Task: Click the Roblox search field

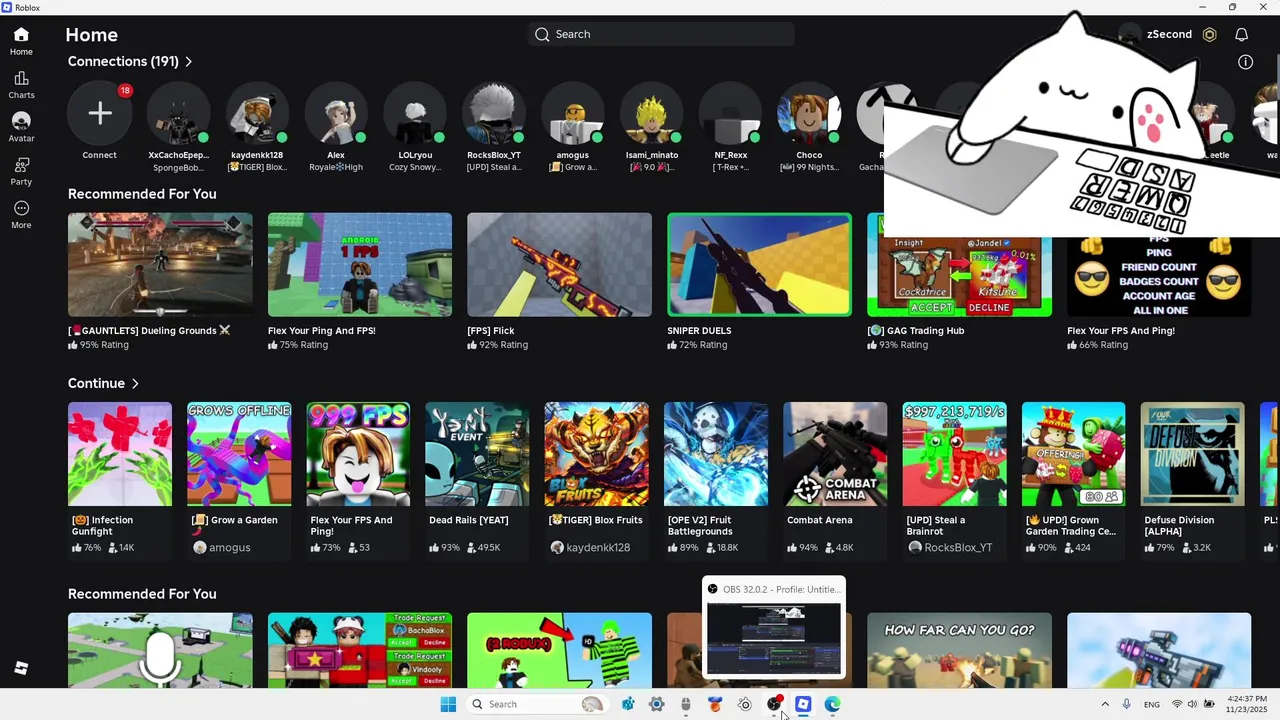Action: tap(661, 34)
